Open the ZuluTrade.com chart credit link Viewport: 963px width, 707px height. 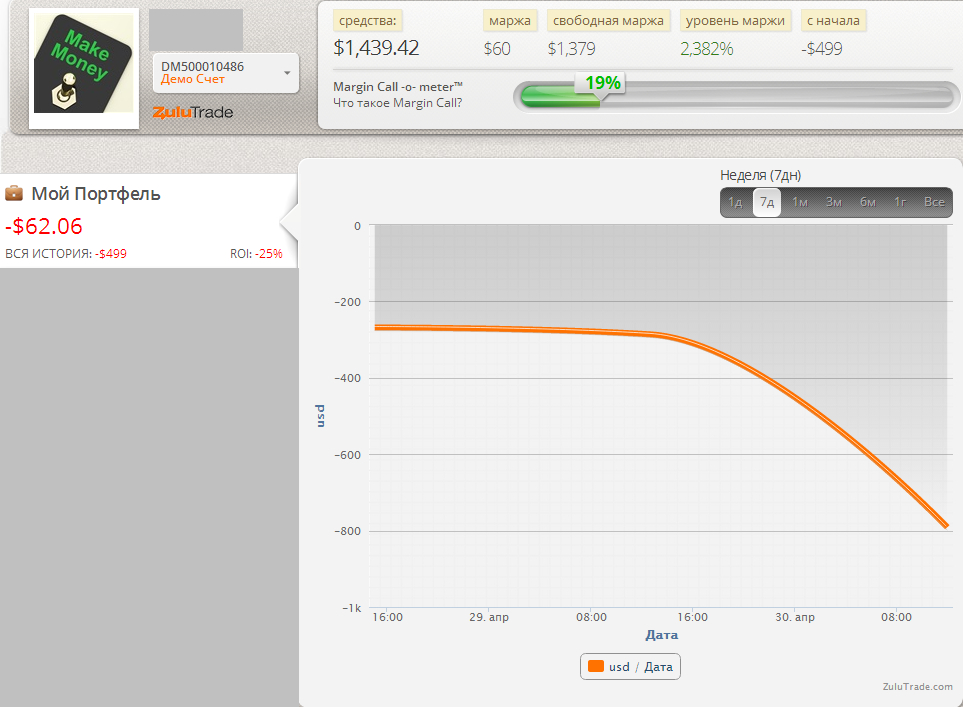coord(918,687)
